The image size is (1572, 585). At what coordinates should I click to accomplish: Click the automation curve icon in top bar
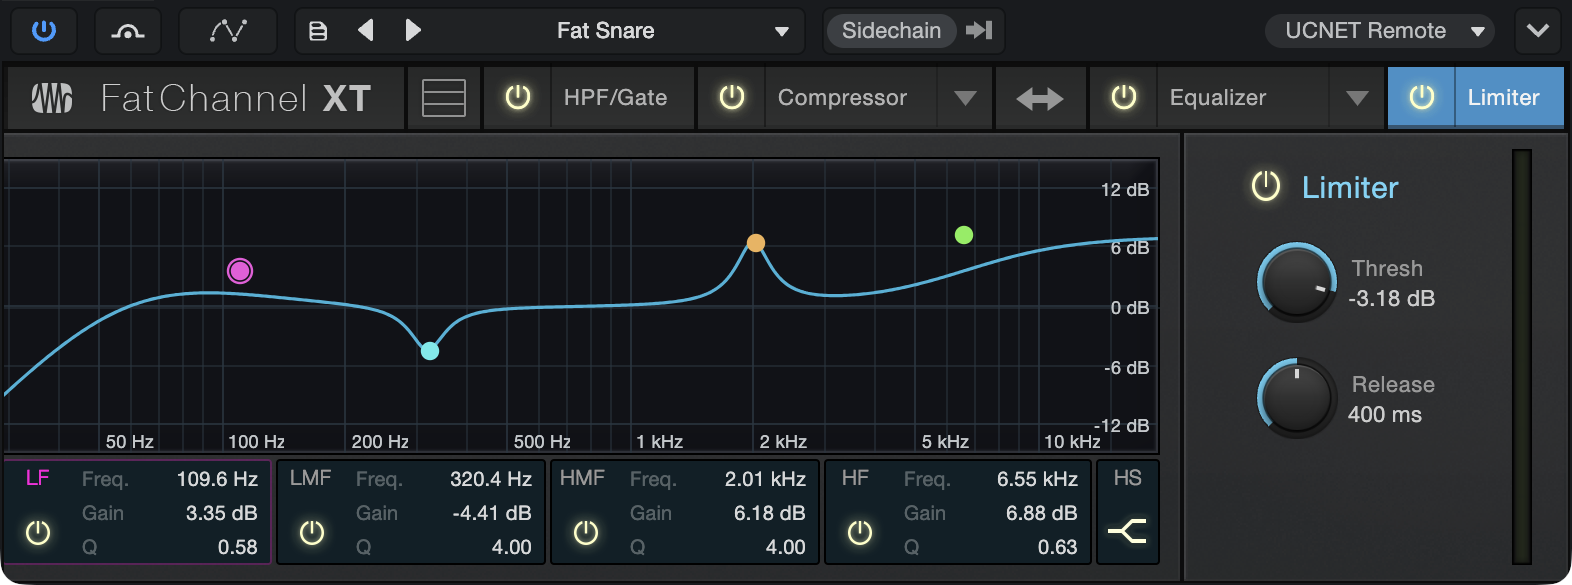pyautogui.click(x=127, y=31)
